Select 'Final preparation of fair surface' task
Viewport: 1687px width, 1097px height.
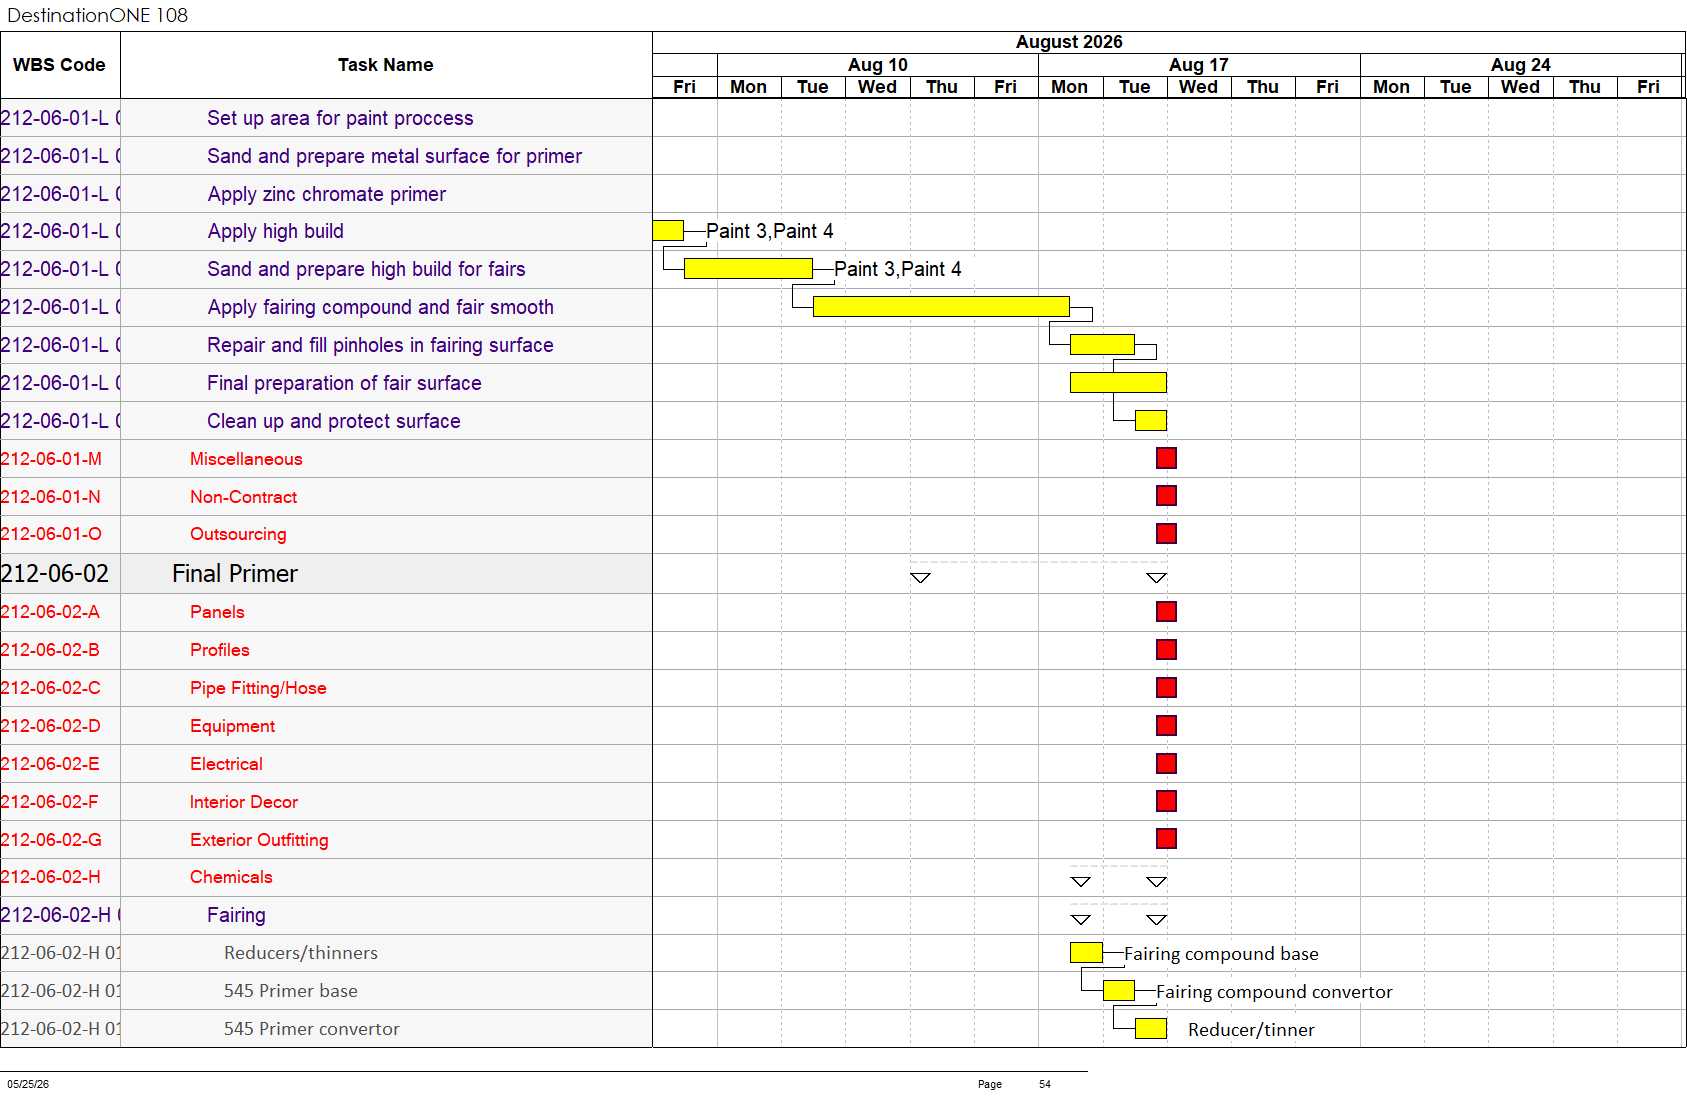point(344,383)
